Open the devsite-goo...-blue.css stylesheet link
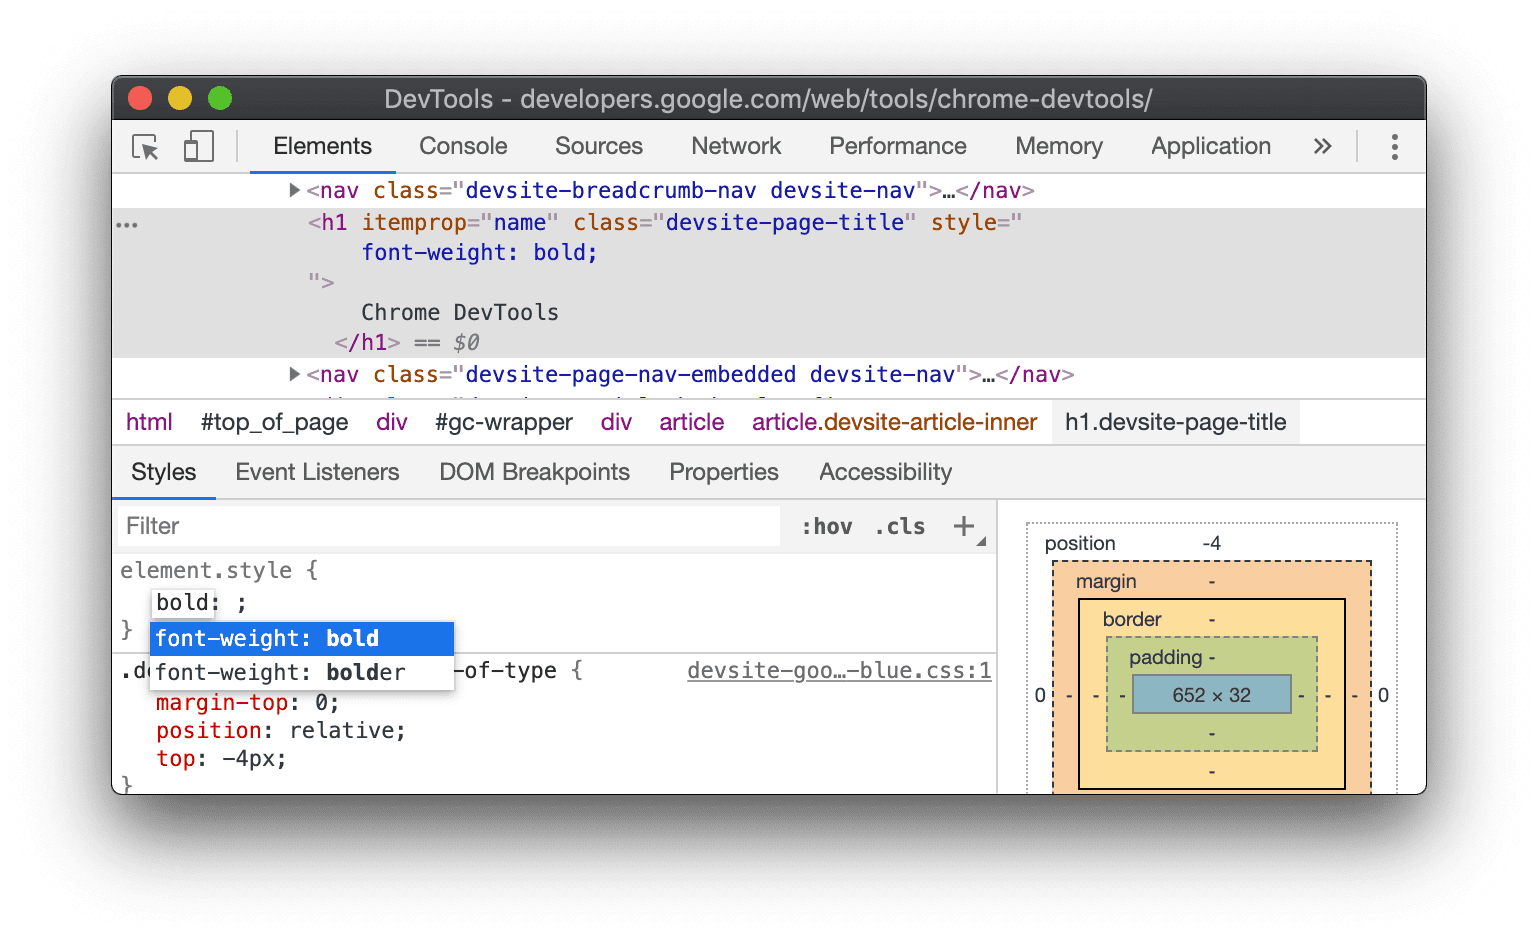1538x942 pixels. 838,670
